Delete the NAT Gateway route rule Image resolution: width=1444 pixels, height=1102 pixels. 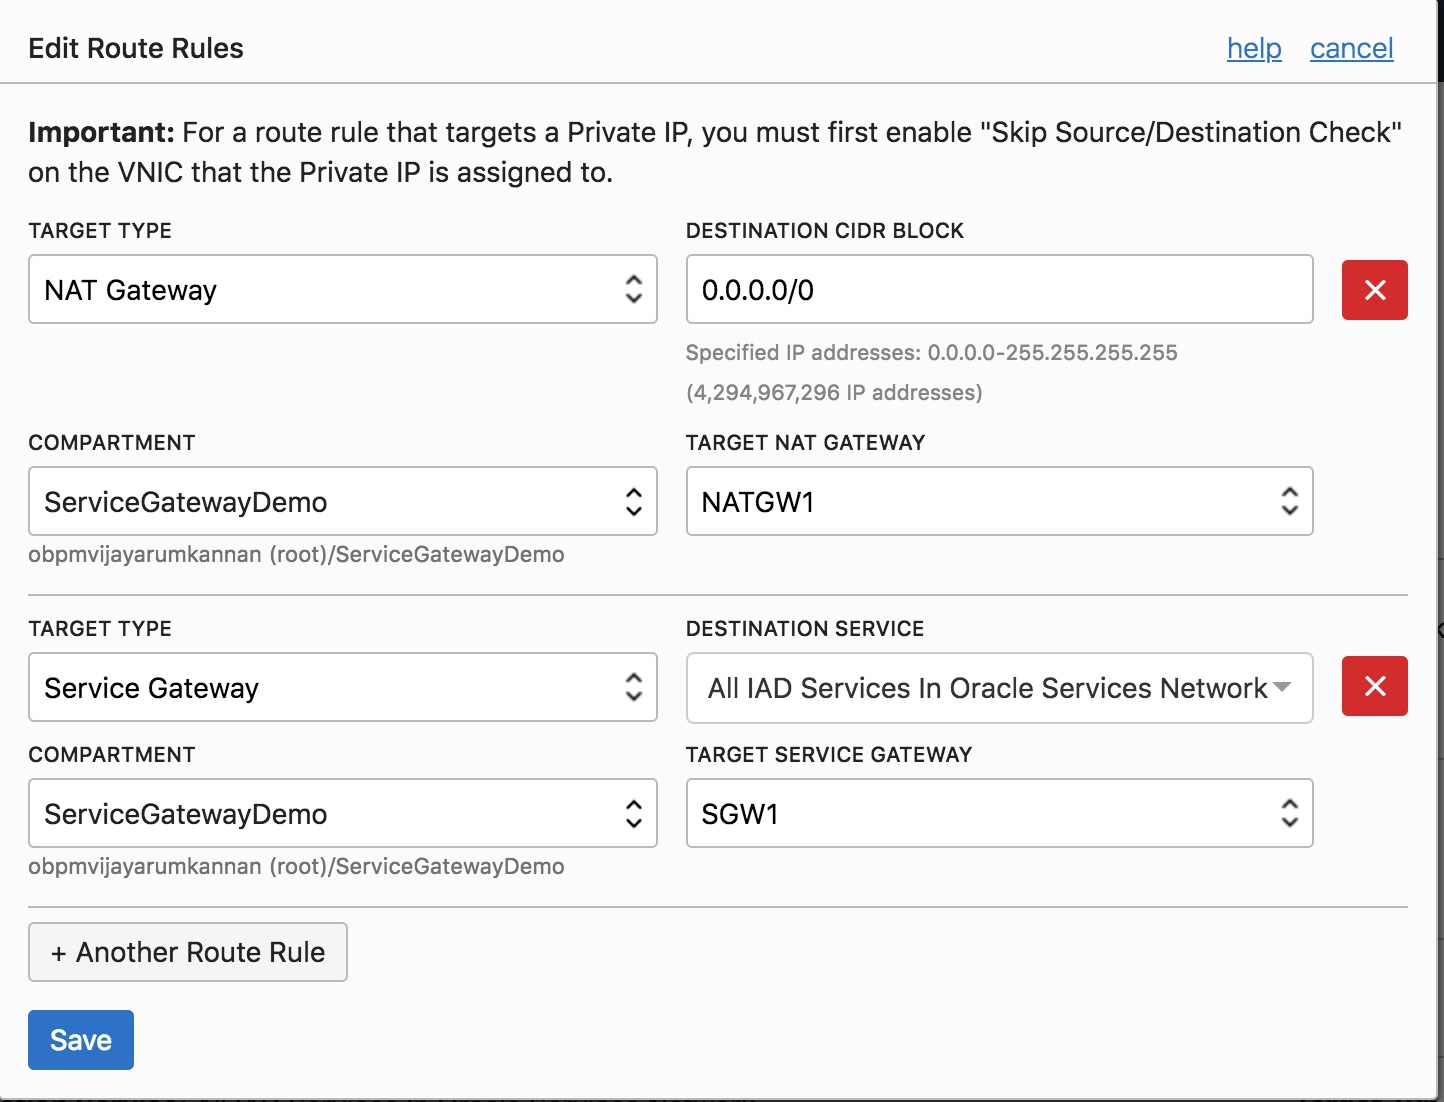pyautogui.click(x=1374, y=290)
